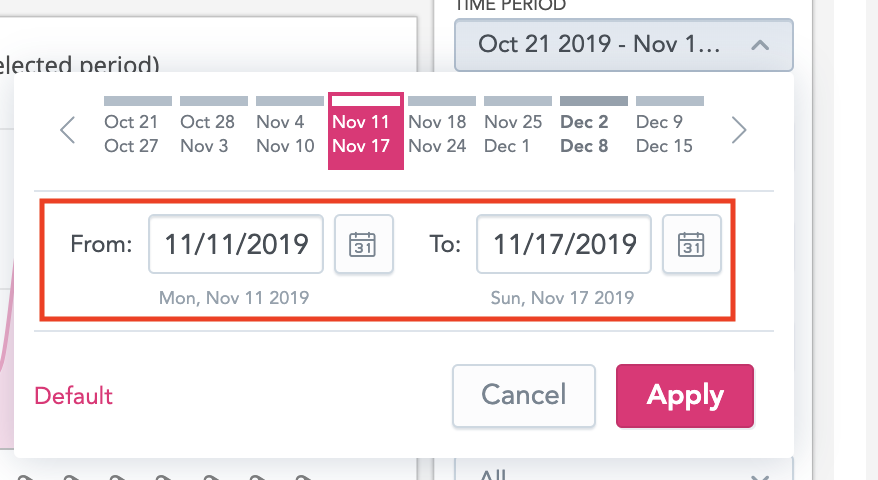878x480 pixels.
Task: Click the Oct 21 2019 - Nov 1... period text
Action: click(x=598, y=45)
